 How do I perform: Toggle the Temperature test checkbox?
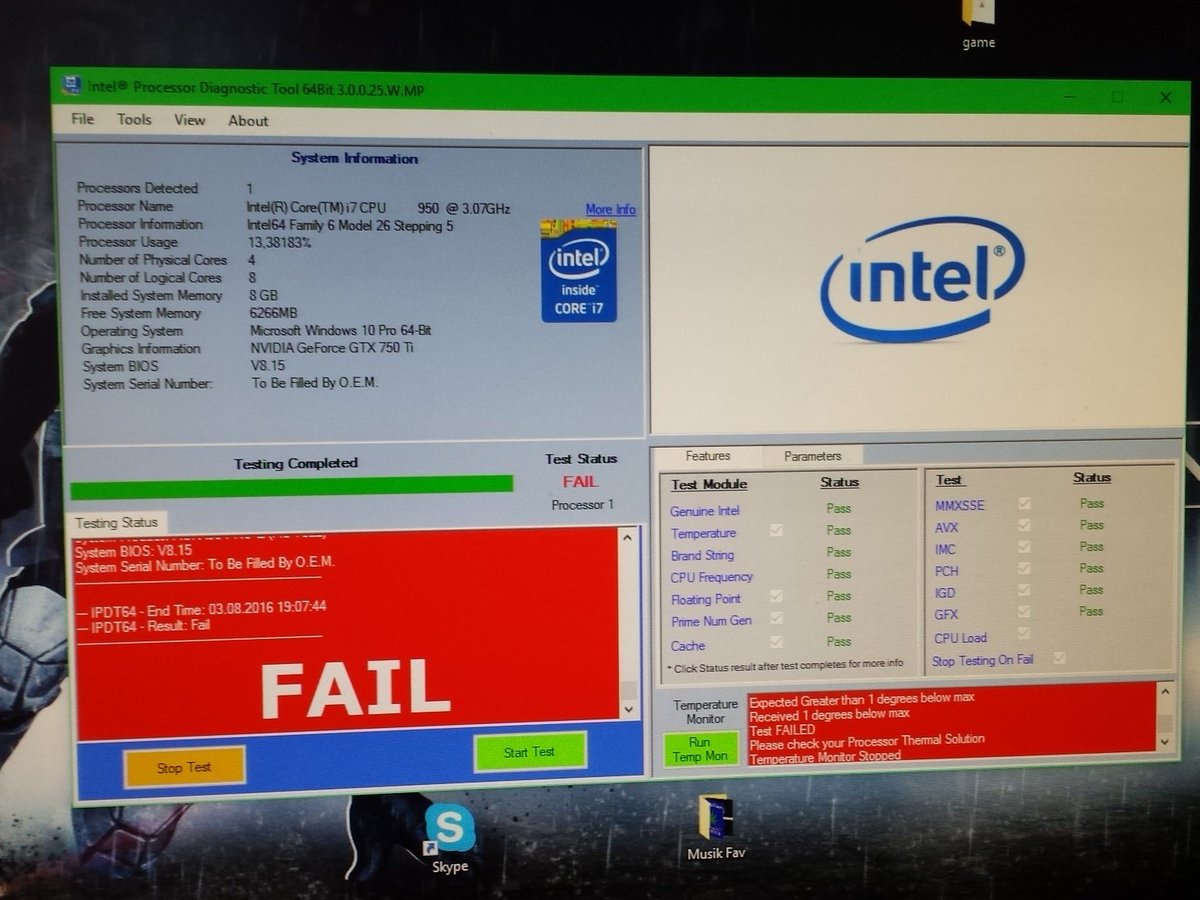pyautogui.click(x=776, y=531)
